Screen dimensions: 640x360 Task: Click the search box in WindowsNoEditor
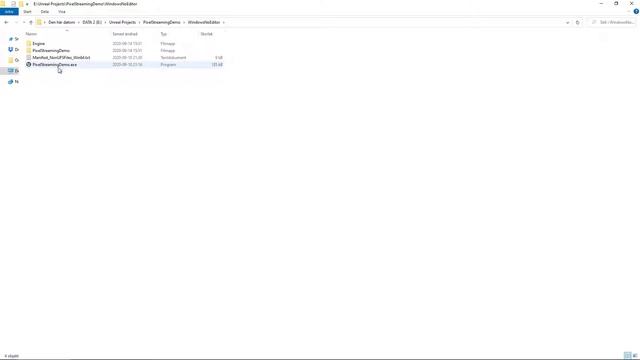[613, 22]
